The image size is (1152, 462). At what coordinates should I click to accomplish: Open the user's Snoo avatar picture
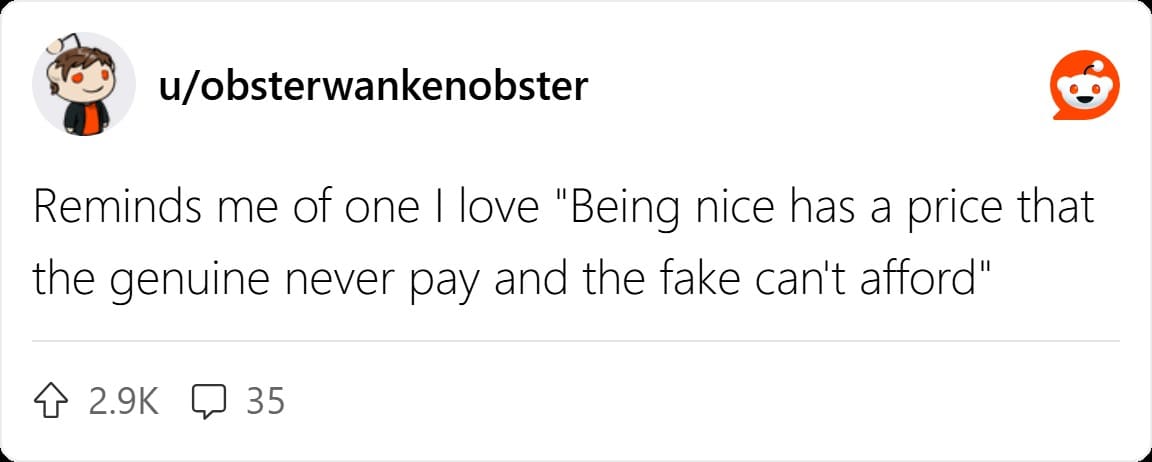tap(82, 86)
